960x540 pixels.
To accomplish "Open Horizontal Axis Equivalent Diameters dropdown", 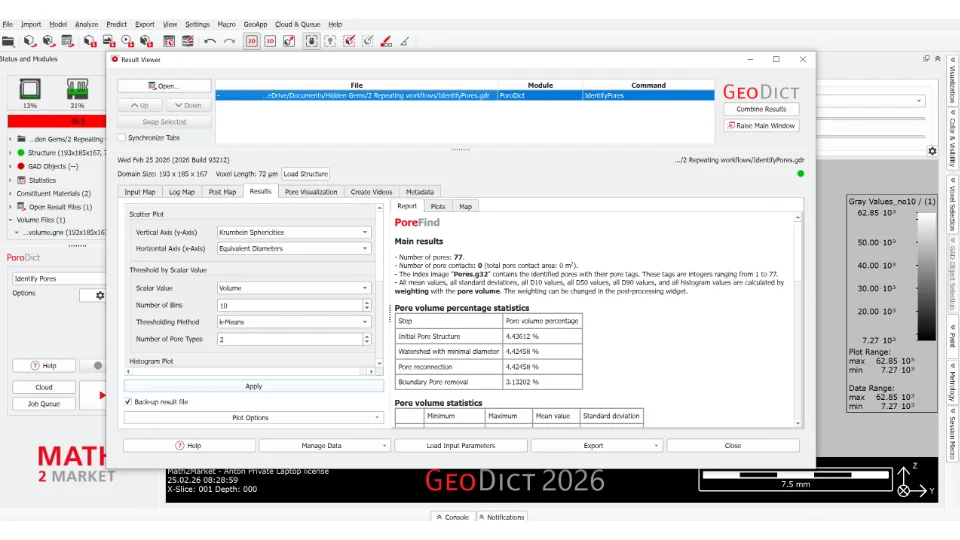I will tap(294, 249).
